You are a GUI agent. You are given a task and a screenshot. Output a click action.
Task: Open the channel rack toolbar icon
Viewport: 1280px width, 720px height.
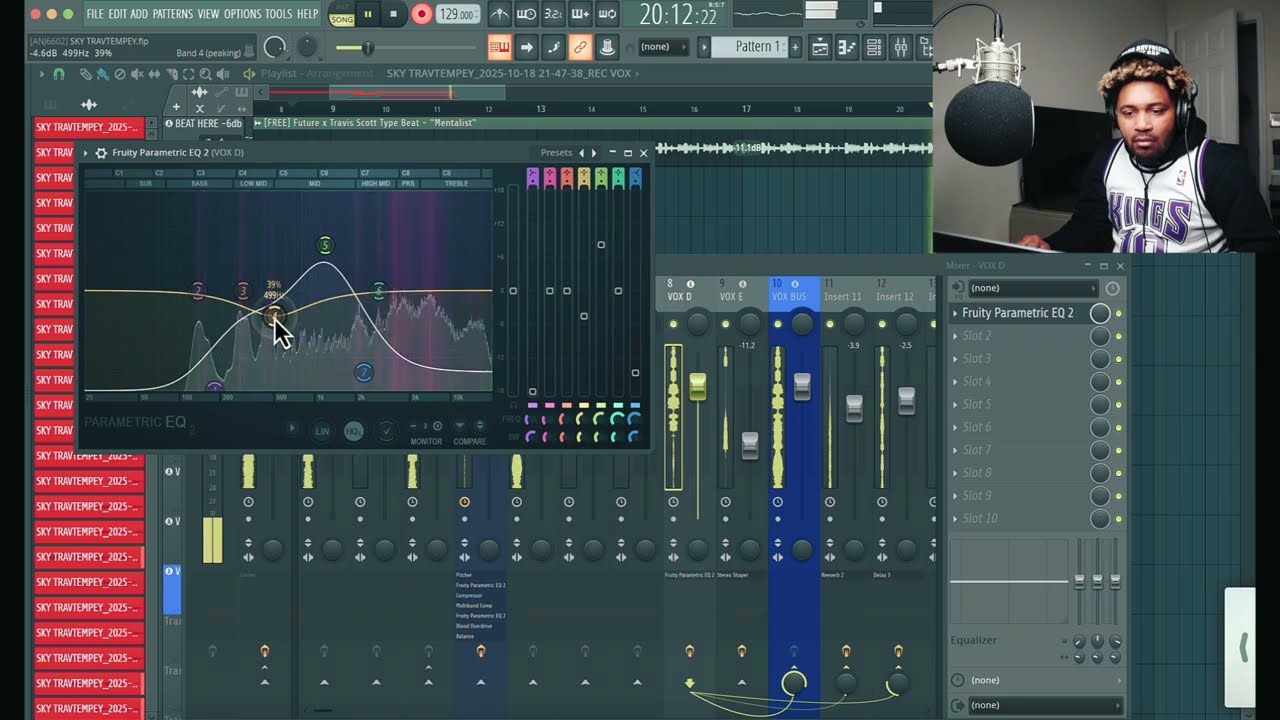point(873,47)
